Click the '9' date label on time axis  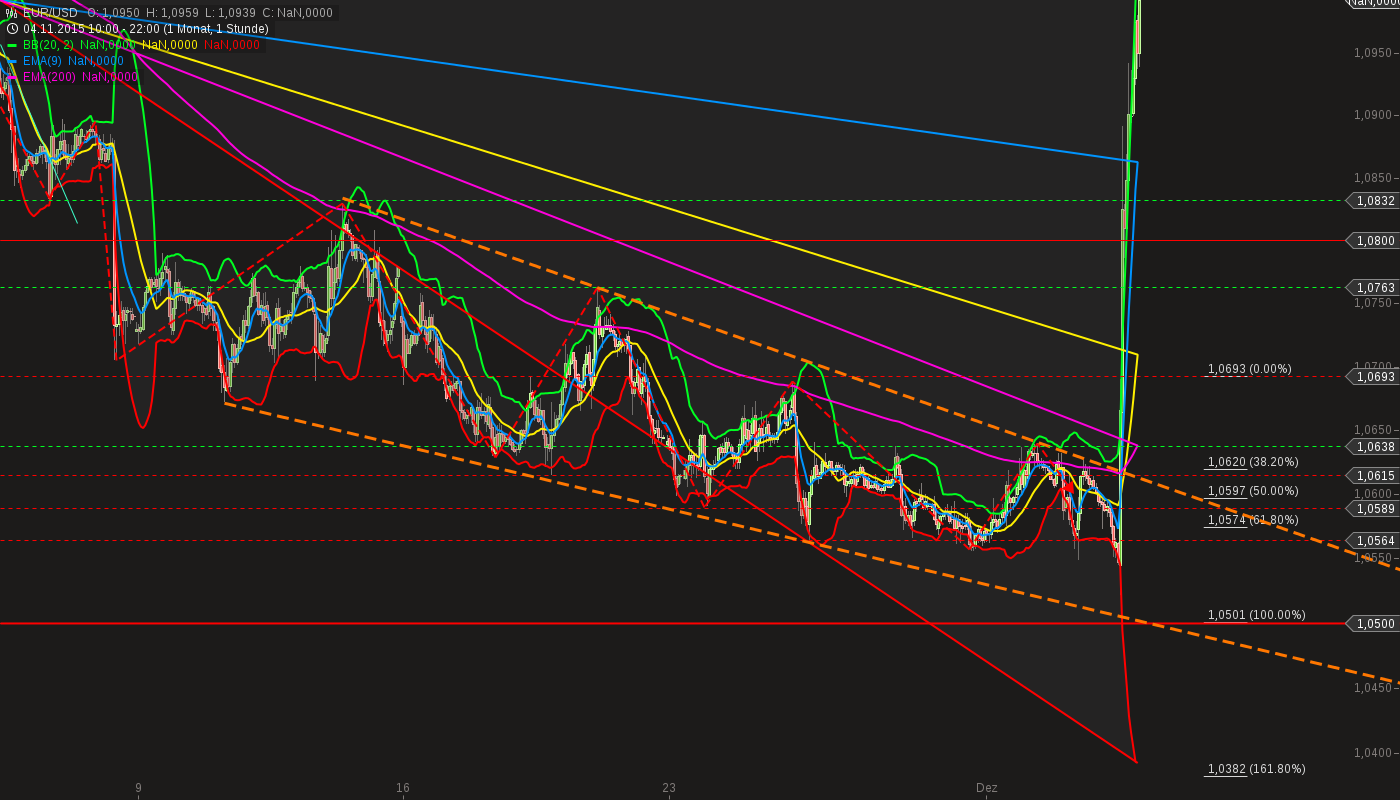pyautogui.click(x=138, y=788)
